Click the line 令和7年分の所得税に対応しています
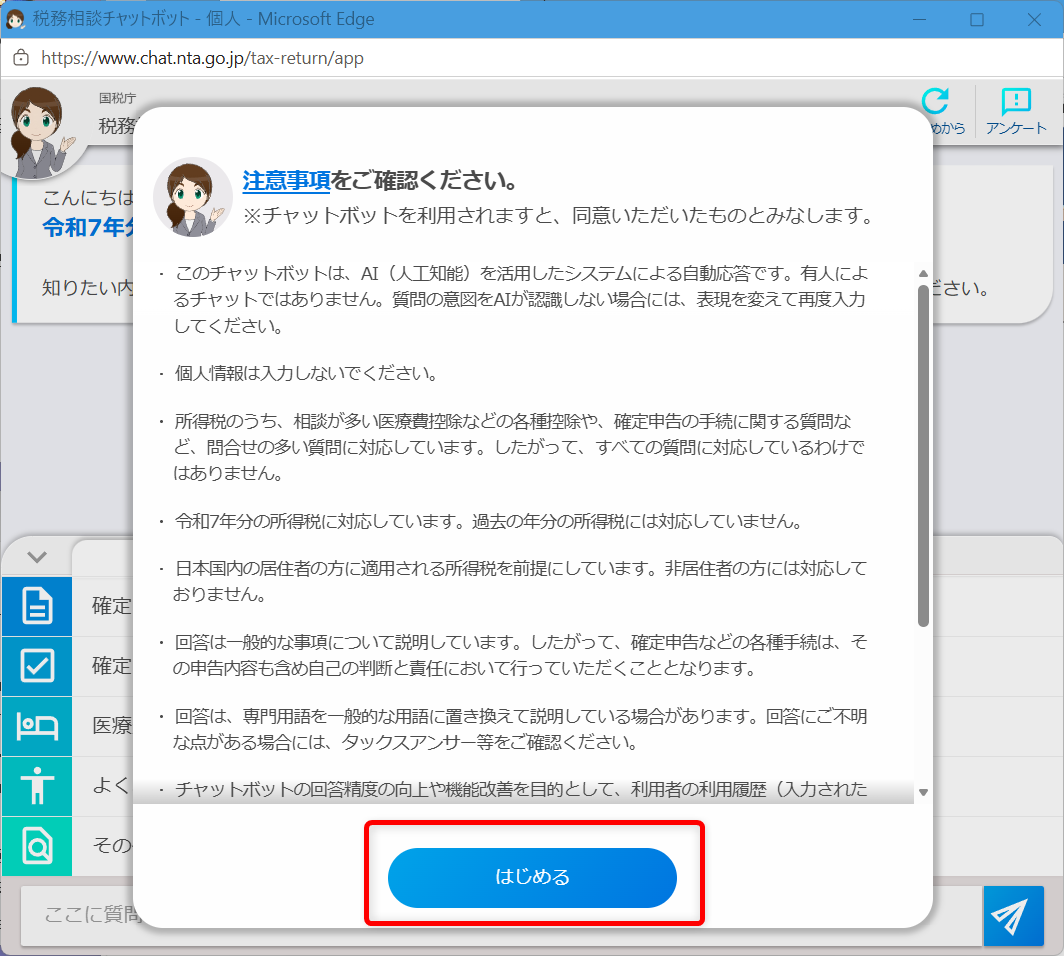1064x956 pixels. pyautogui.click(x=488, y=521)
